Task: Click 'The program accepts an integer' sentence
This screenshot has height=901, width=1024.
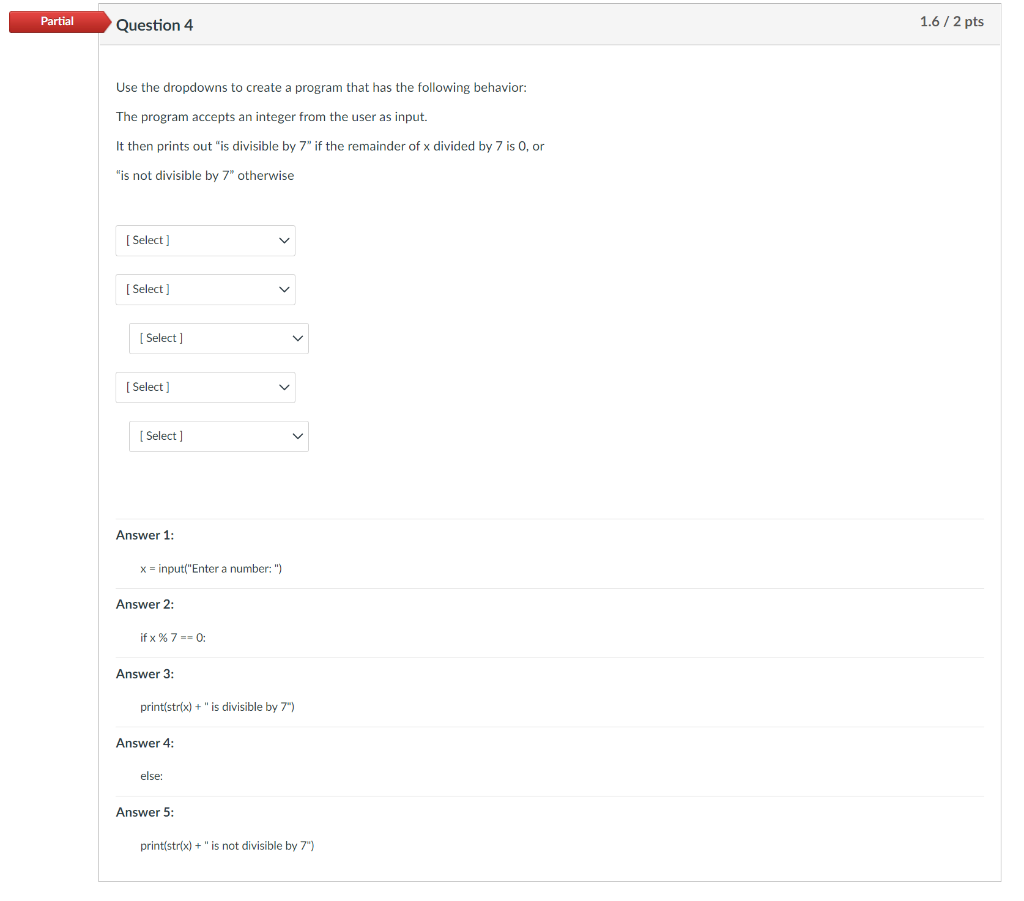Action: pos(272,117)
